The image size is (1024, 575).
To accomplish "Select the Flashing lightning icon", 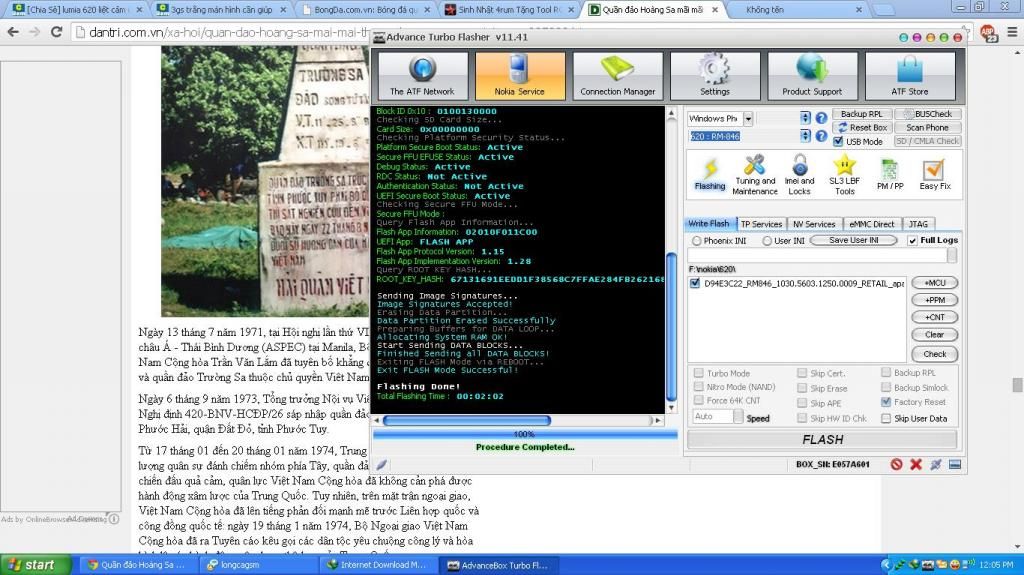I will point(710,174).
